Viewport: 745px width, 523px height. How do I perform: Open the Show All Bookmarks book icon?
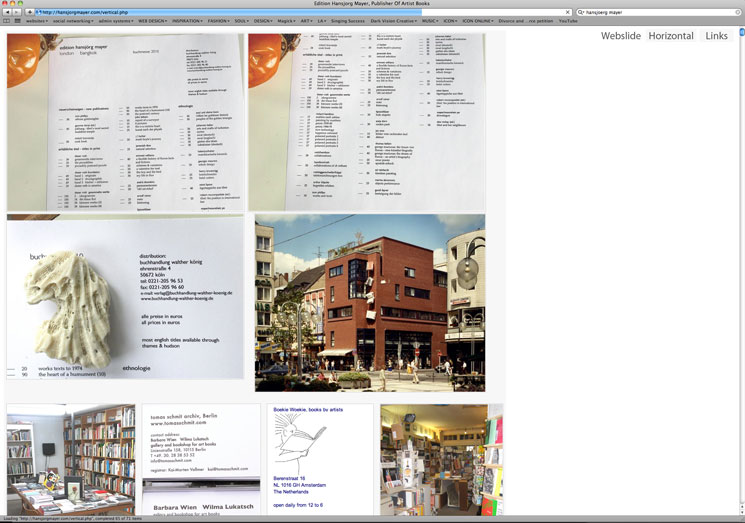pyautogui.click(x=7, y=20)
